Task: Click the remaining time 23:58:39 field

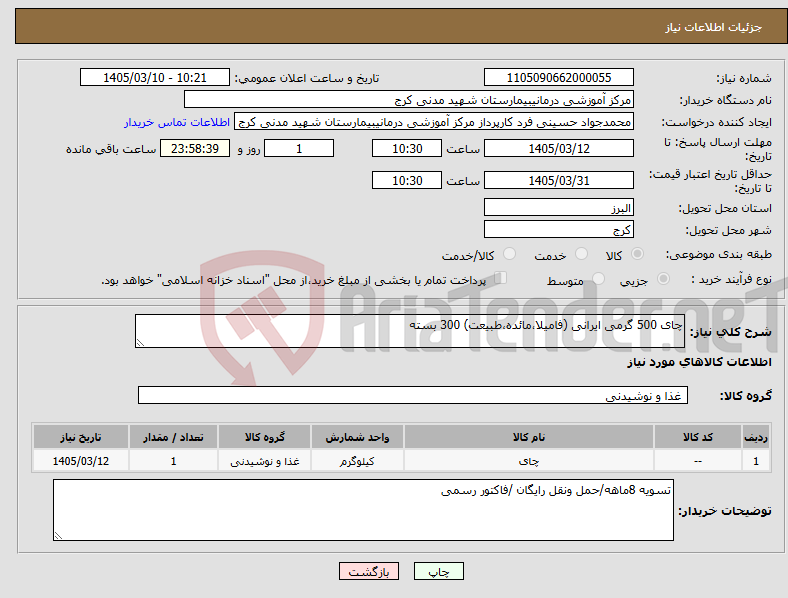Action: point(195,148)
